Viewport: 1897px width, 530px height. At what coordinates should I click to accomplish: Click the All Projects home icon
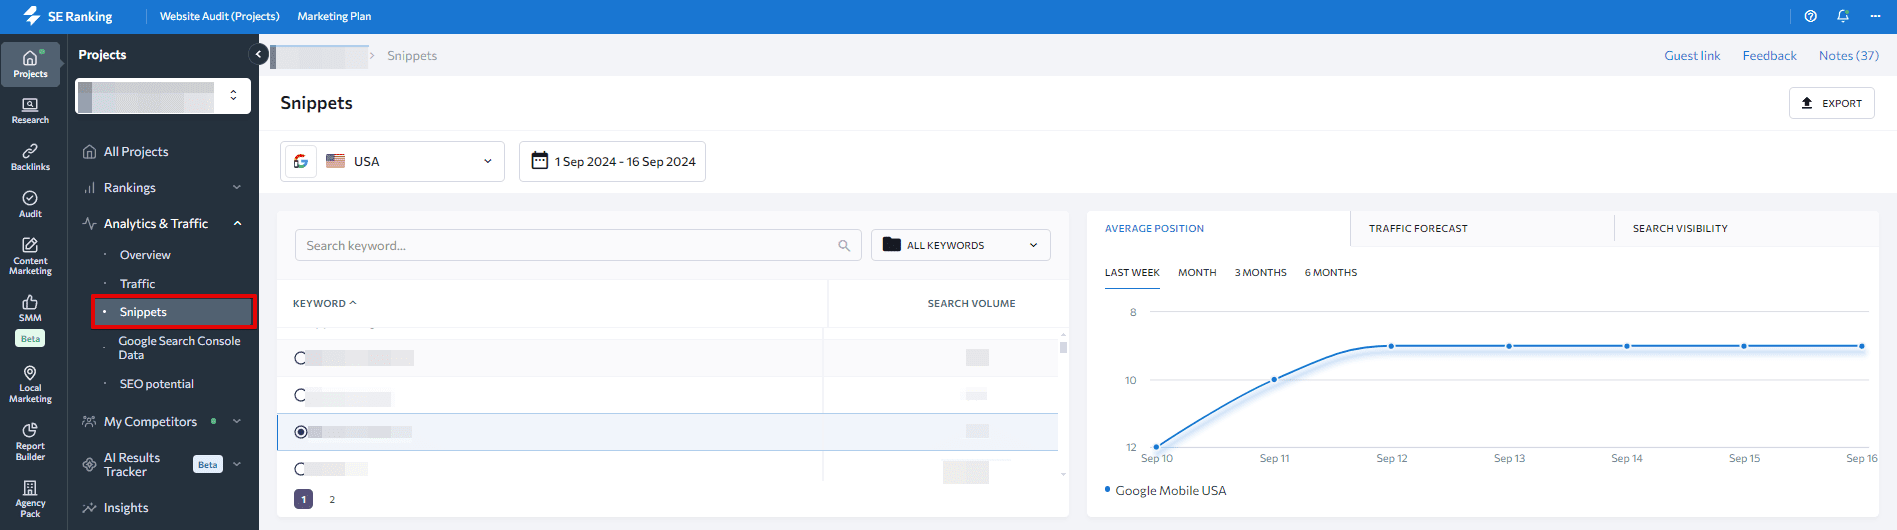(x=89, y=152)
